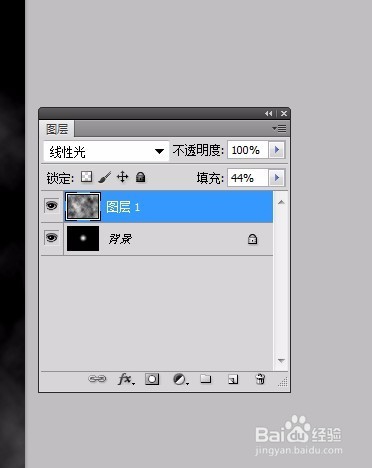This screenshot has height=468, width=372.
Task: Click the link layers chain icon
Action: point(97,379)
